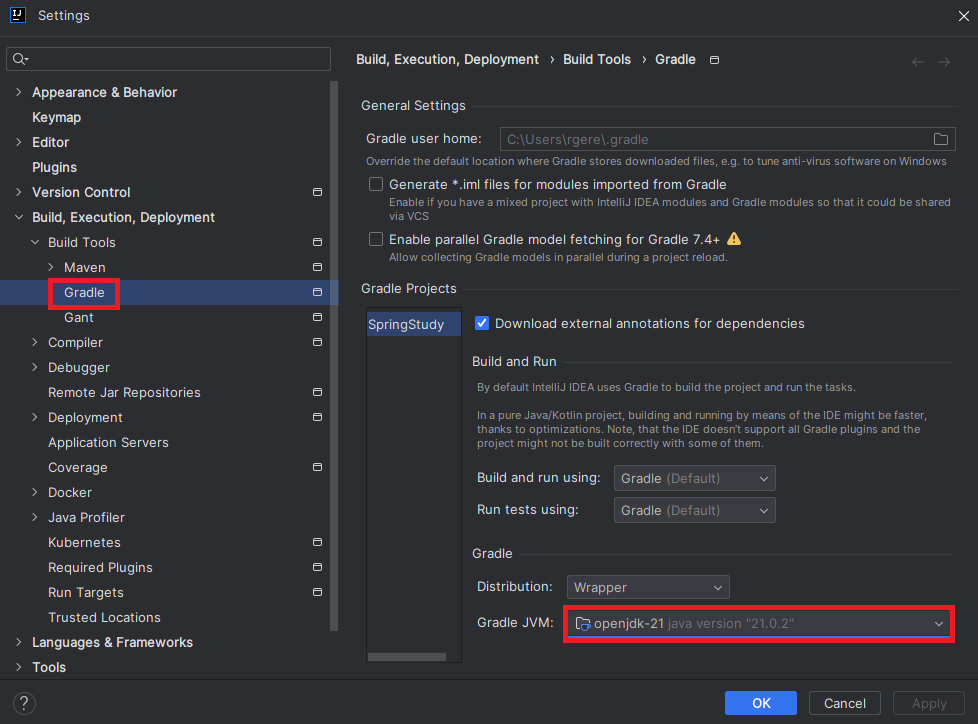
Task: Click the OK button
Action: pyautogui.click(x=760, y=703)
